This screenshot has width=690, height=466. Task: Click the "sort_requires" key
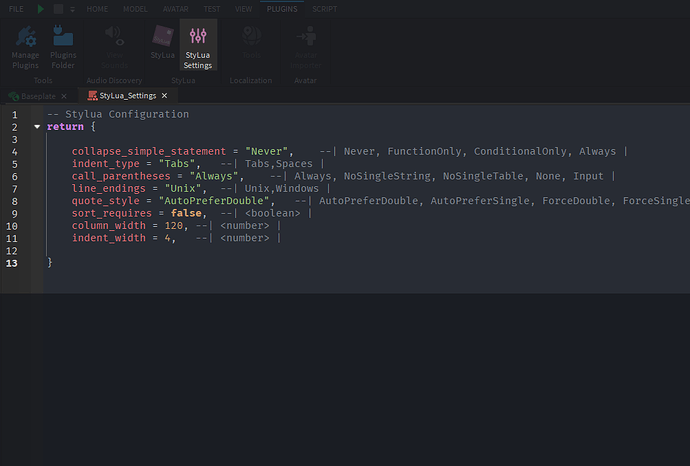point(112,213)
